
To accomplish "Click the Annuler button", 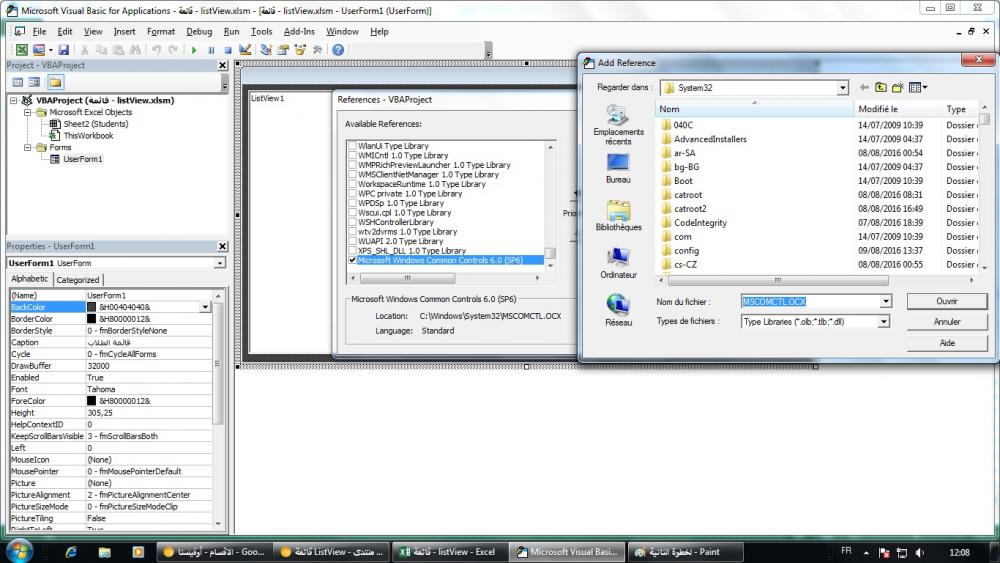I will coord(947,322).
